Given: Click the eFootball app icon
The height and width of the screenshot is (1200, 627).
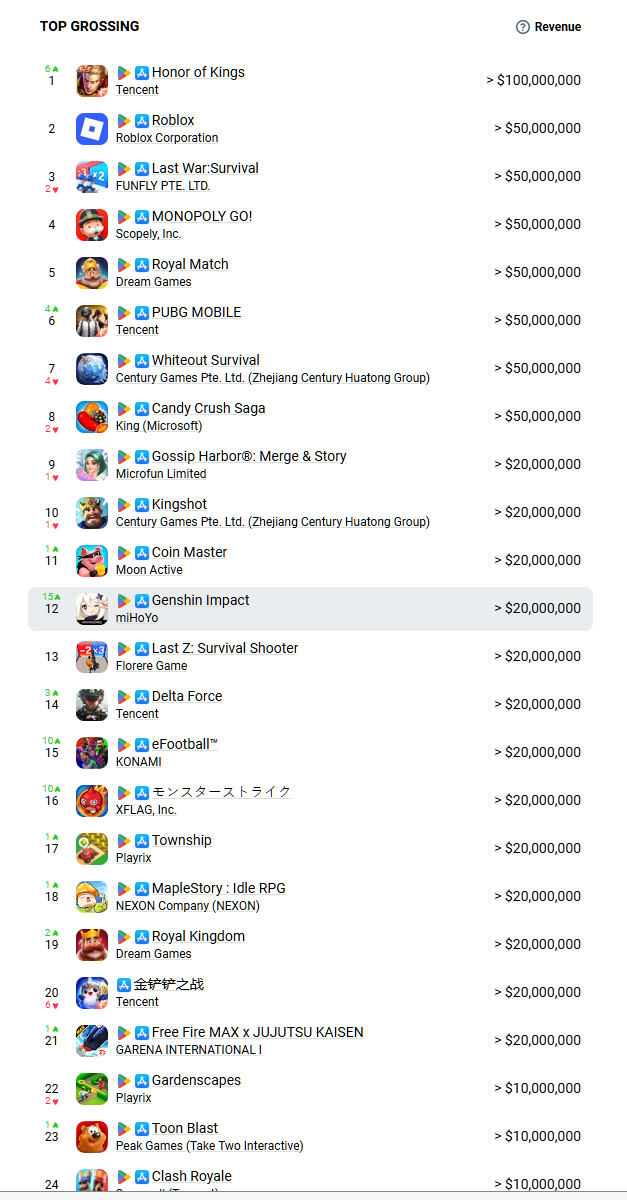Looking at the screenshot, I should point(92,753).
